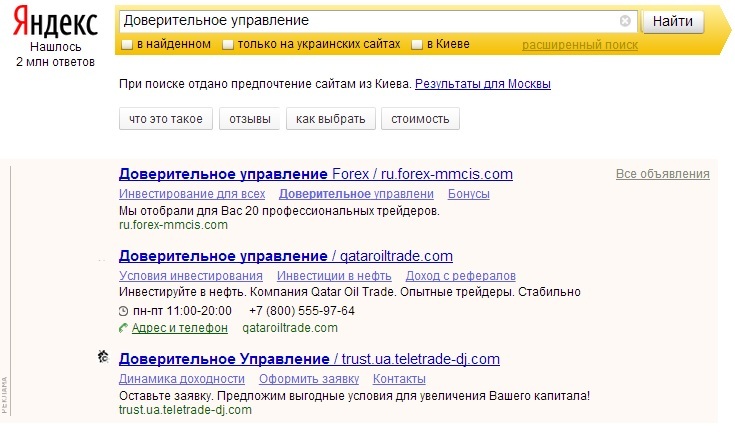The height and width of the screenshot is (433, 735).
Task: Click the 'пн-пт 11:00-20:00' working hours text
Action: tap(182, 311)
